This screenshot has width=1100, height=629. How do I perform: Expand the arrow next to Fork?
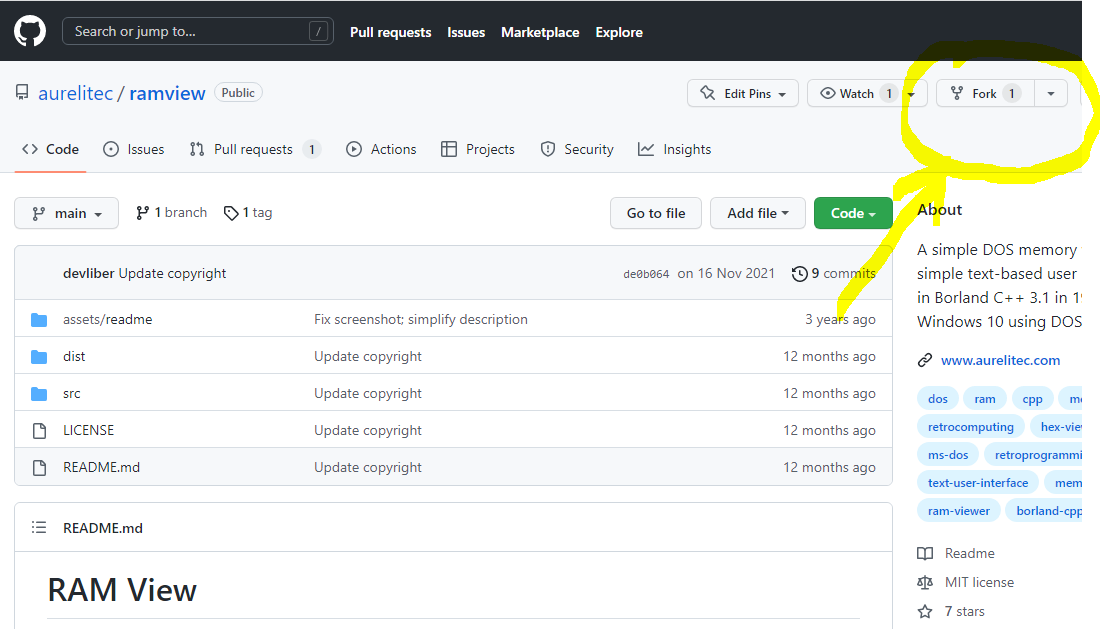click(1050, 94)
